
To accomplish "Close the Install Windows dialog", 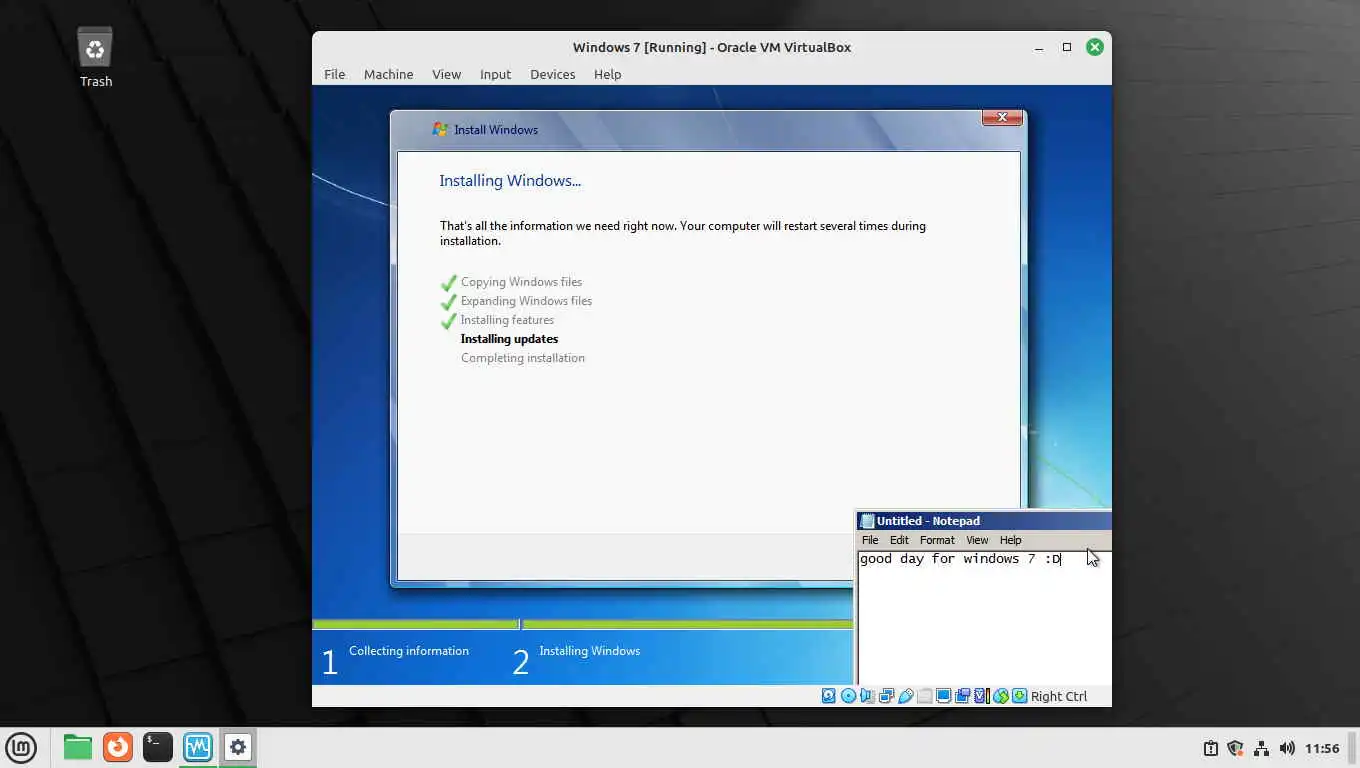I will pyautogui.click(x=1002, y=118).
